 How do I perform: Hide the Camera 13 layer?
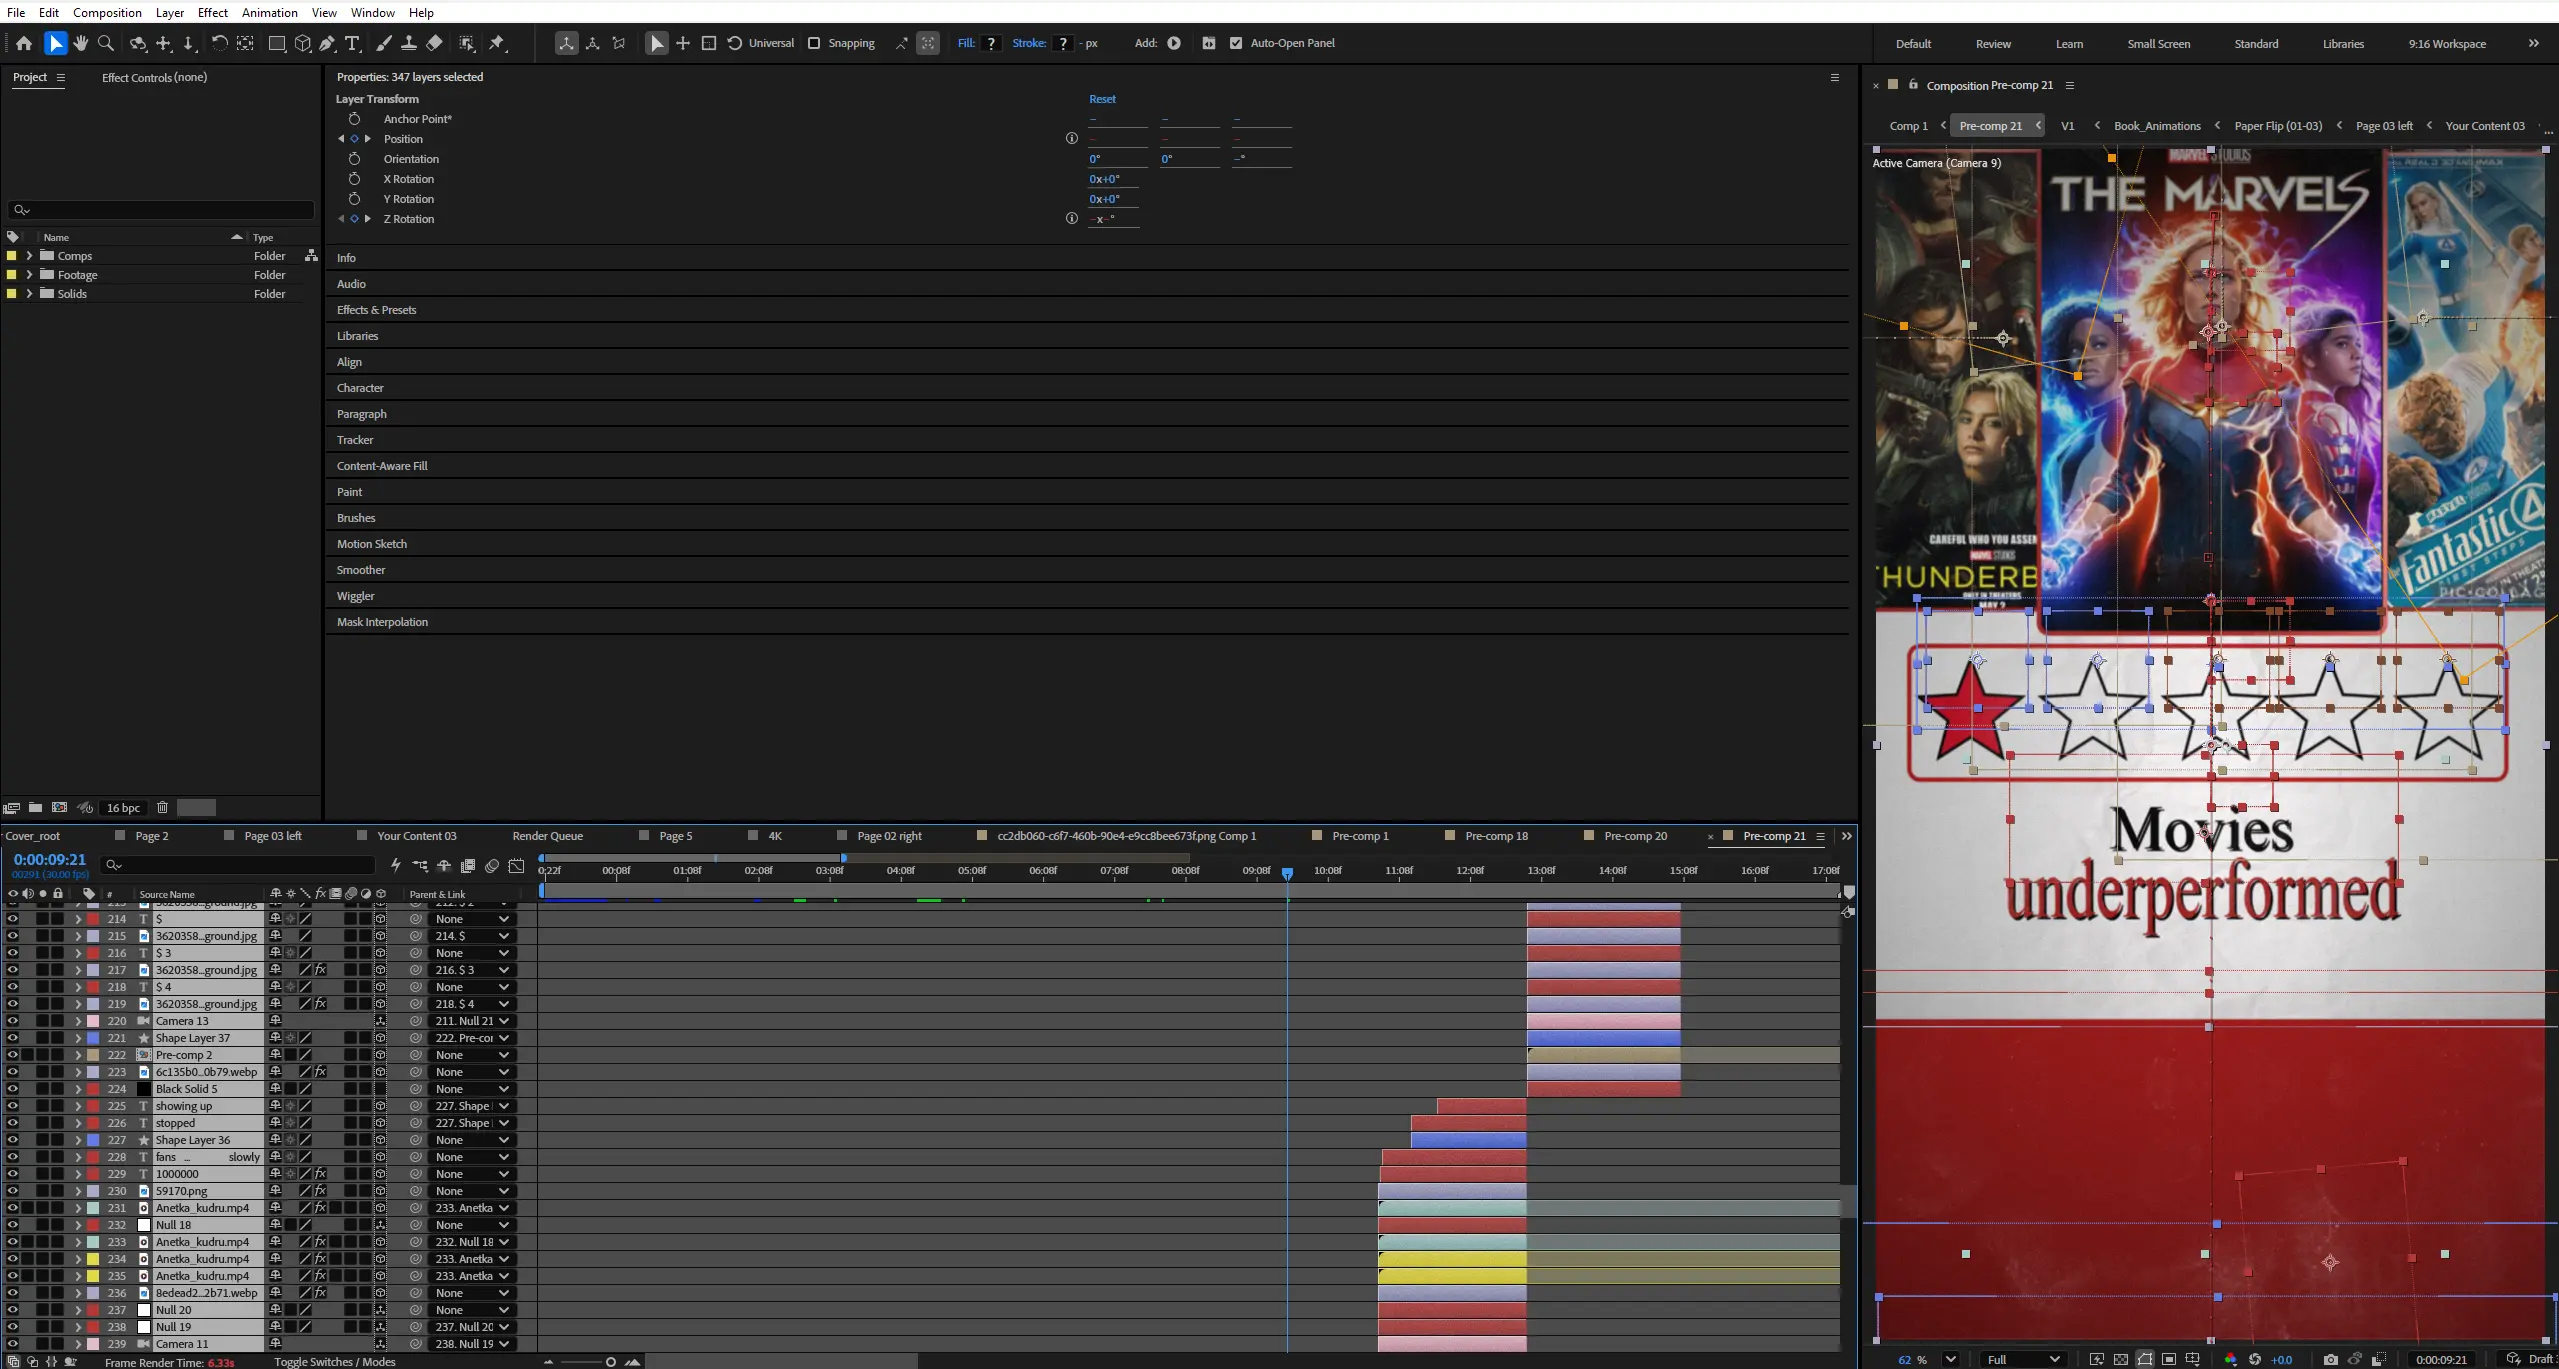point(12,1020)
